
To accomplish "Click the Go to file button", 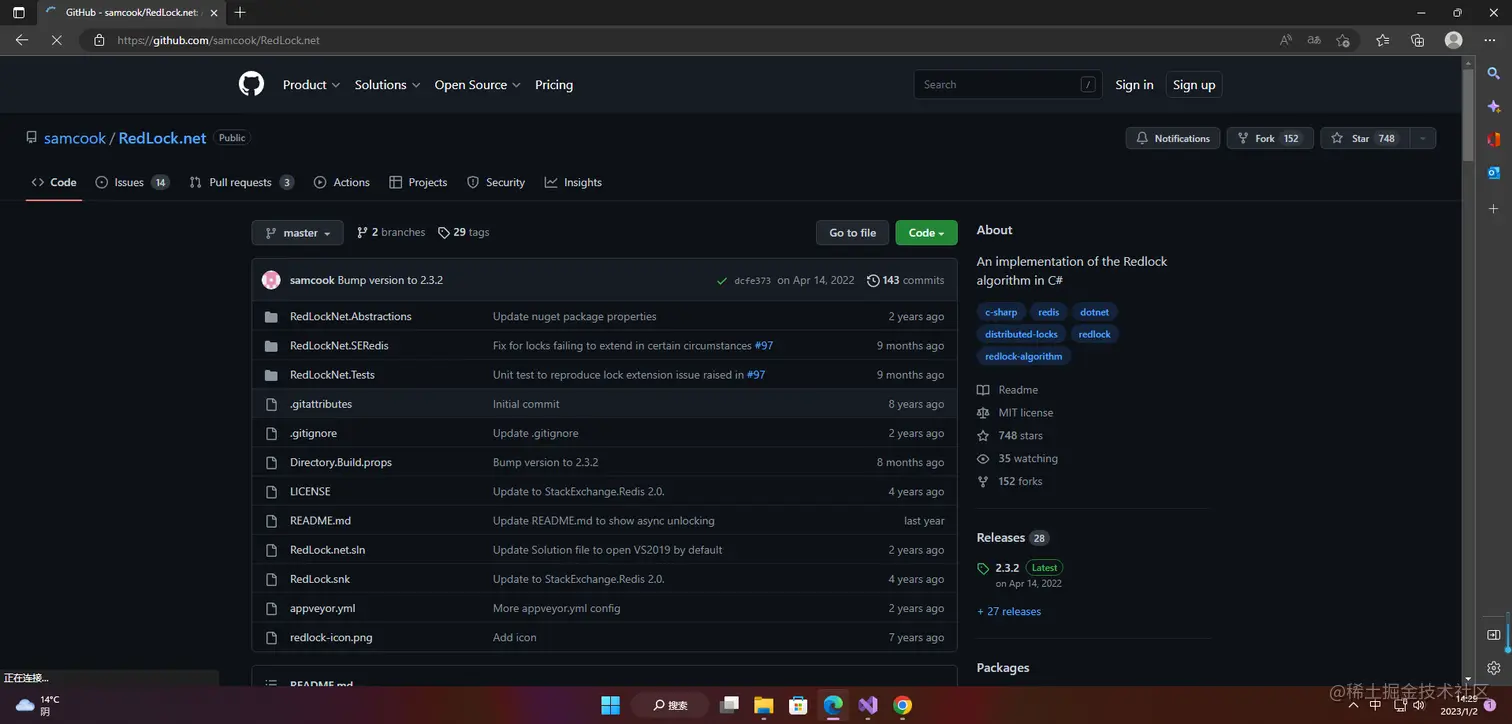I will [x=852, y=233].
